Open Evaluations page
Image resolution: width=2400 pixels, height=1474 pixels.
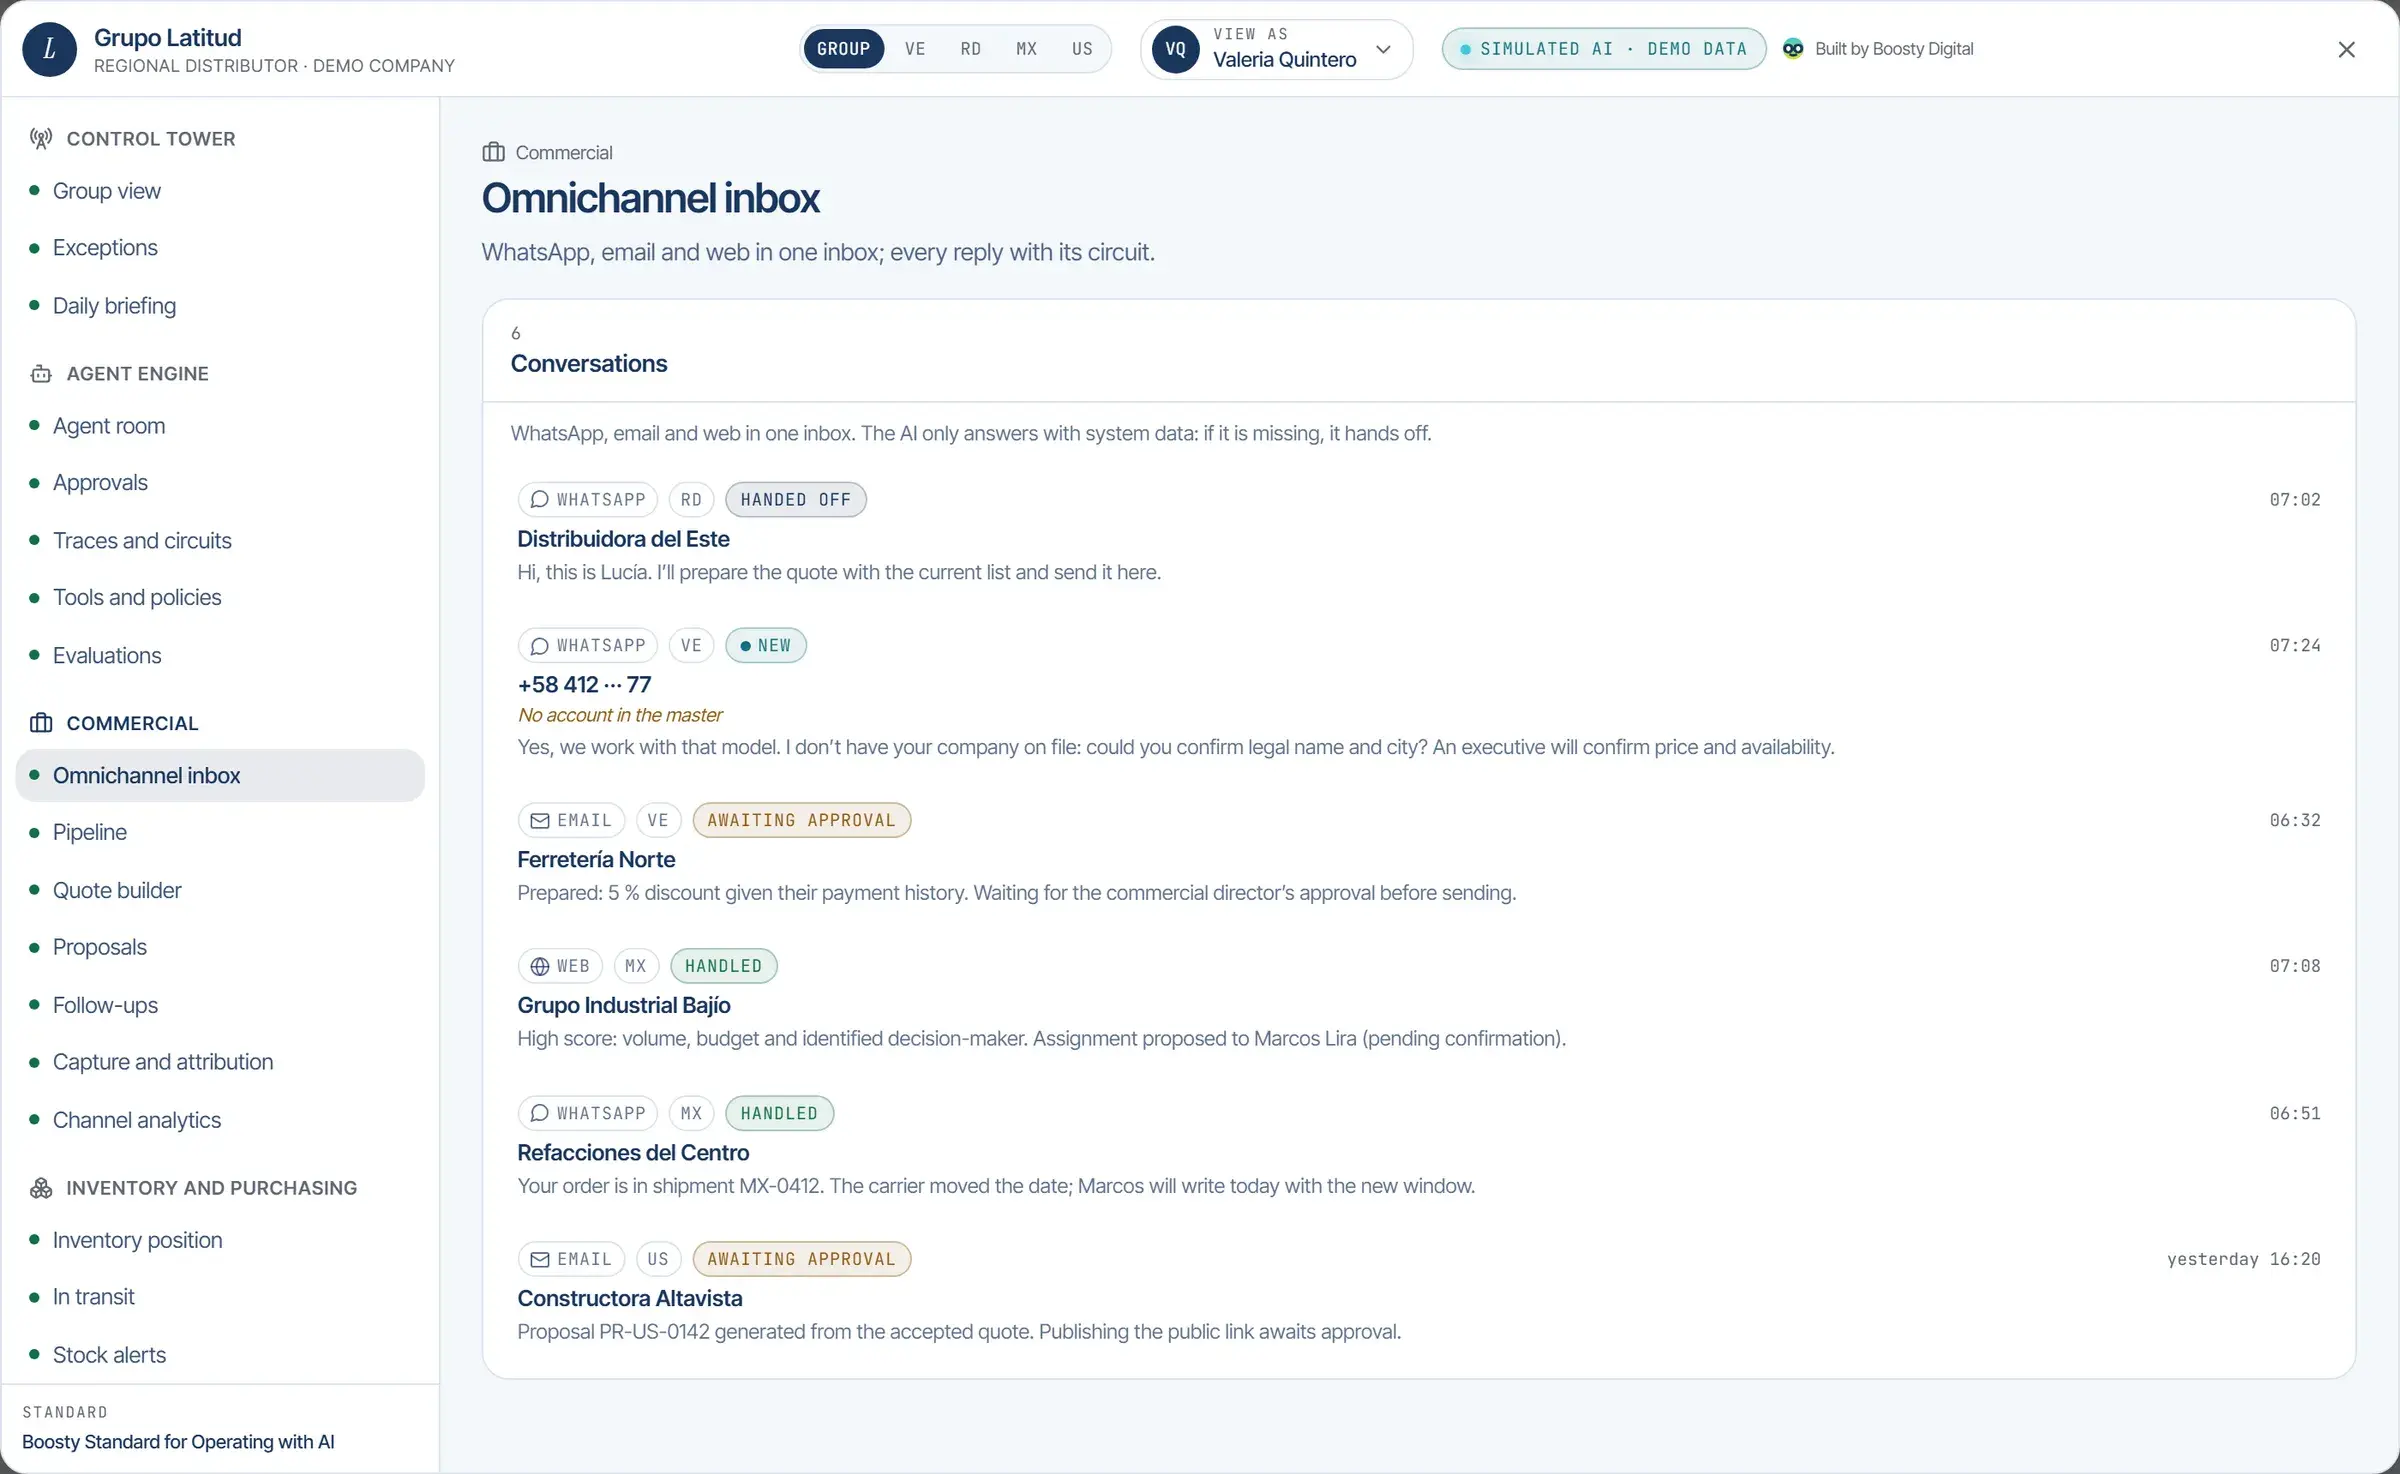click(220, 656)
